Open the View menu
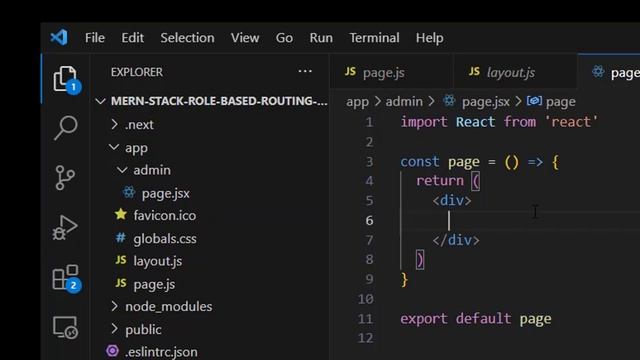 point(245,38)
